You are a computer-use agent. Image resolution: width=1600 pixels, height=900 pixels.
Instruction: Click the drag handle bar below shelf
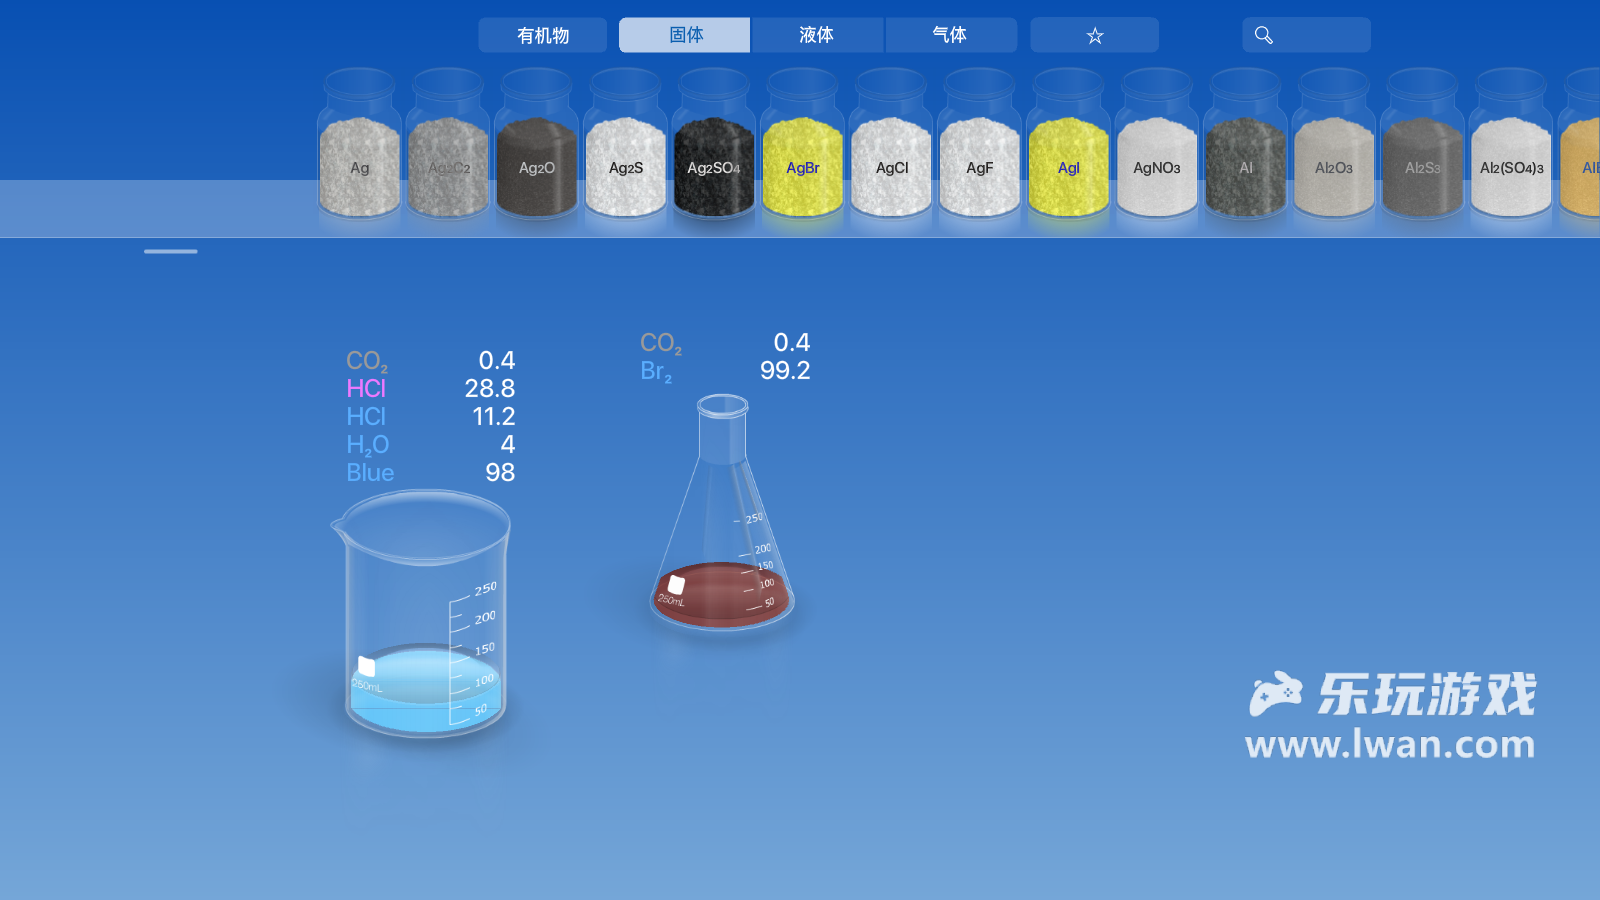coord(170,251)
